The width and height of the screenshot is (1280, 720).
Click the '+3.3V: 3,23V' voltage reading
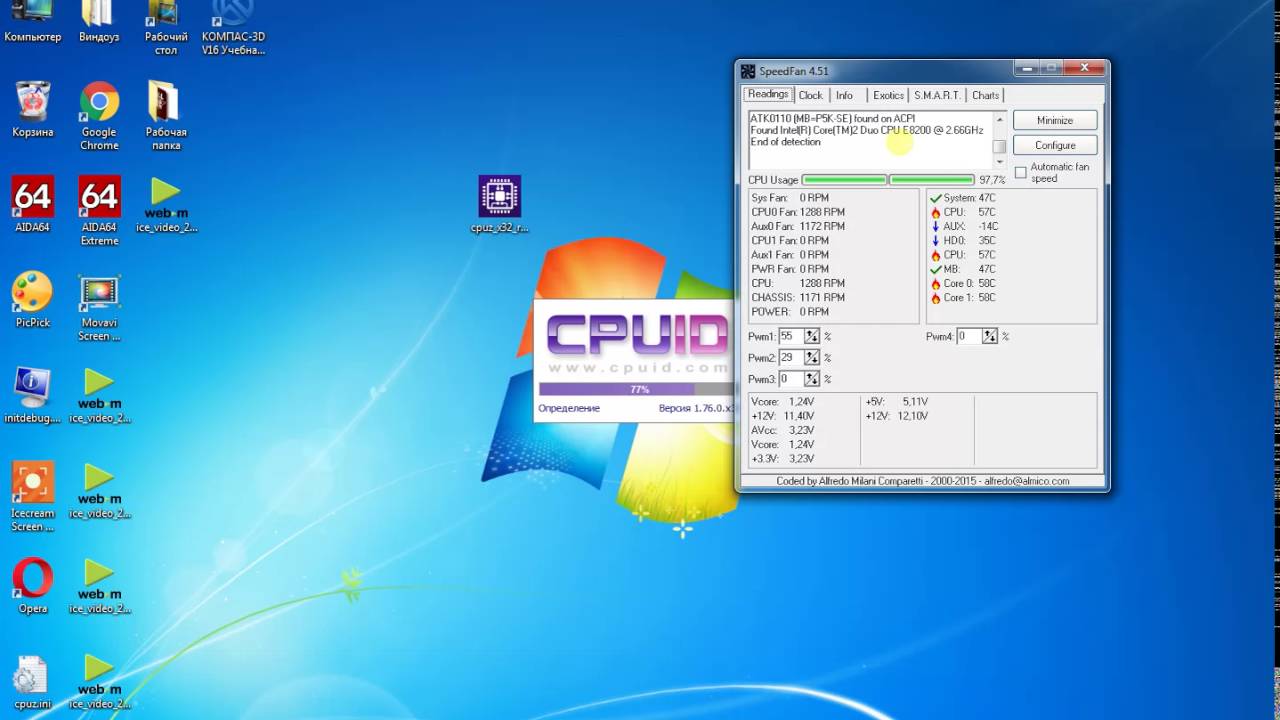[783, 458]
